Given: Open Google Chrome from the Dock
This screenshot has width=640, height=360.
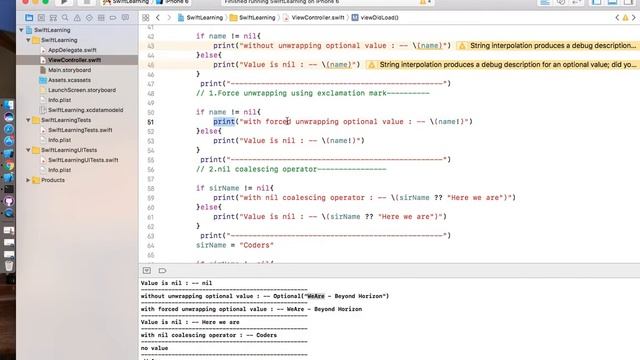Looking at the screenshot, I should pos(9,165).
